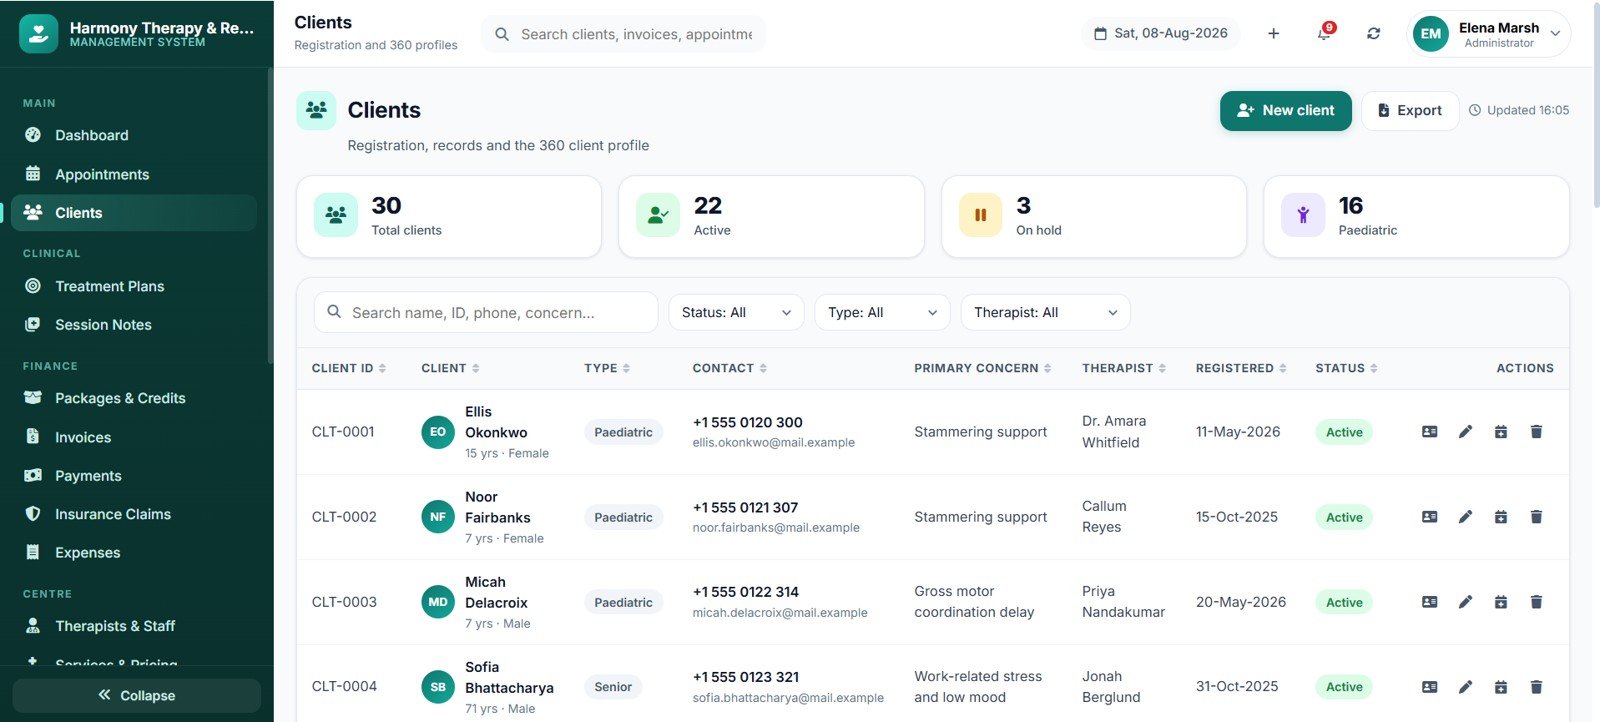The width and height of the screenshot is (1600, 722).
Task: Sort table by Client ID column
Action: pos(349,368)
